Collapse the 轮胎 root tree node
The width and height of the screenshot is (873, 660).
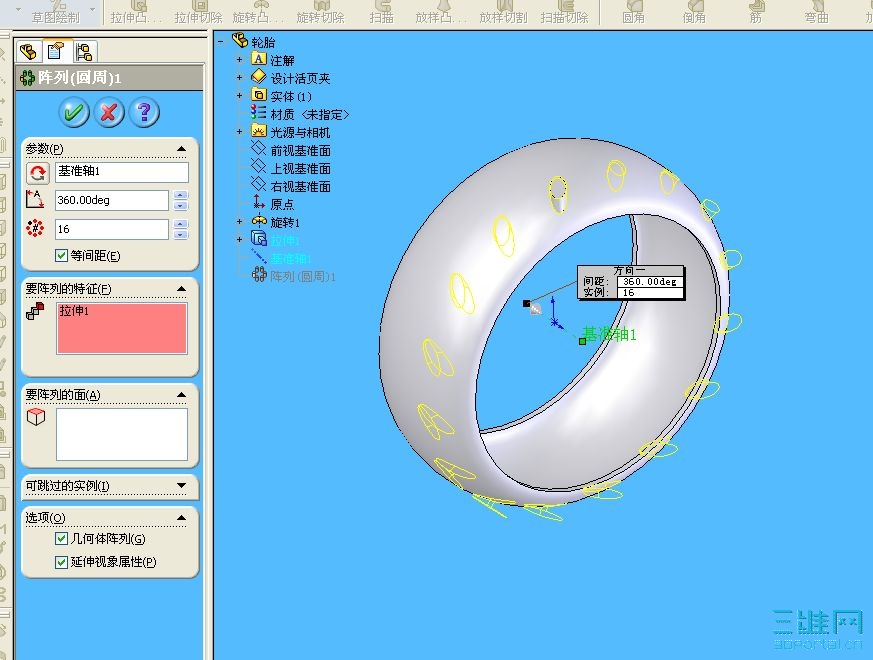tap(222, 42)
